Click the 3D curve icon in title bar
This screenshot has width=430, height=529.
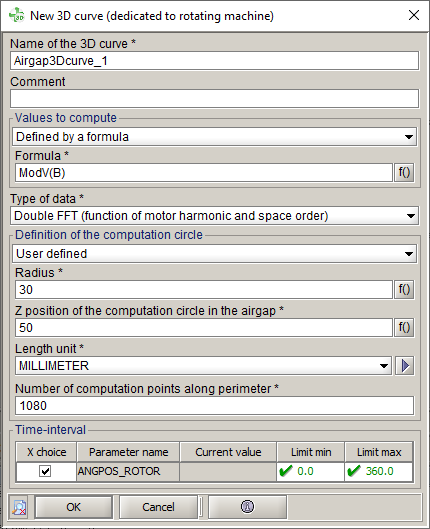coord(16,16)
